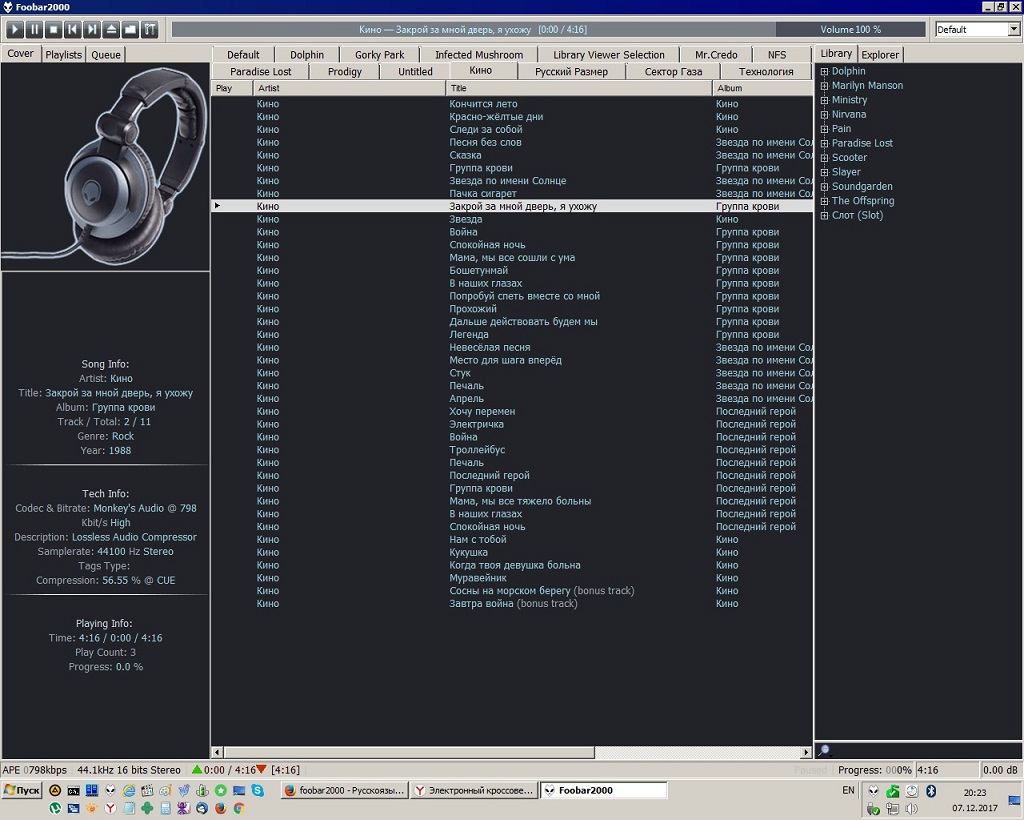Open the Default layout dropdown
Viewport: 1024px width, 820px height.
1012,30
